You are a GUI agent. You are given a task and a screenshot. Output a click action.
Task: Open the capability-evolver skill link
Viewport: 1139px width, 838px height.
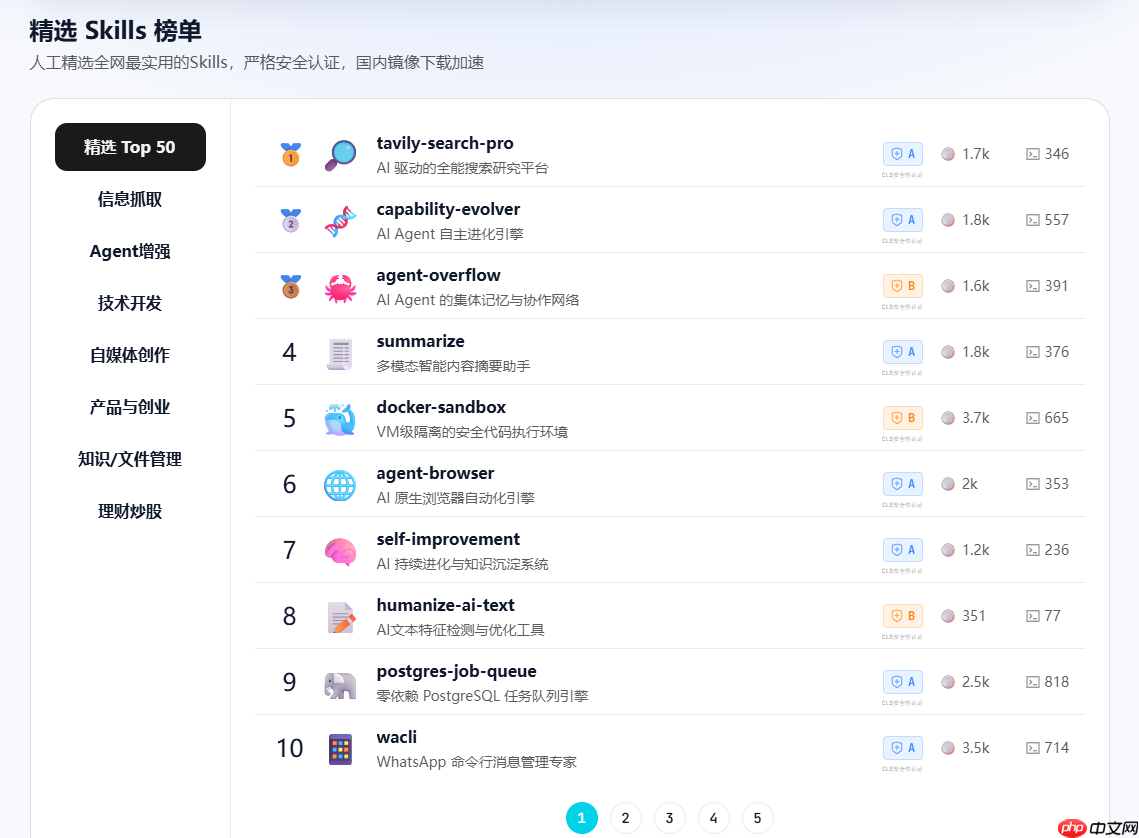coord(448,210)
